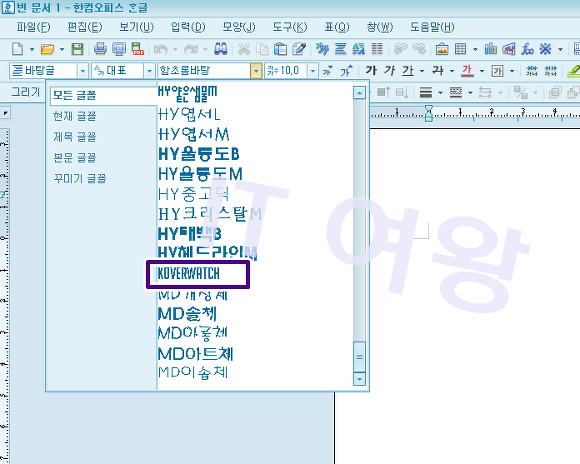Image resolution: width=580 pixels, height=464 pixels.
Task: Open the line thickness dropdown arrow
Action: click(x=440, y=92)
